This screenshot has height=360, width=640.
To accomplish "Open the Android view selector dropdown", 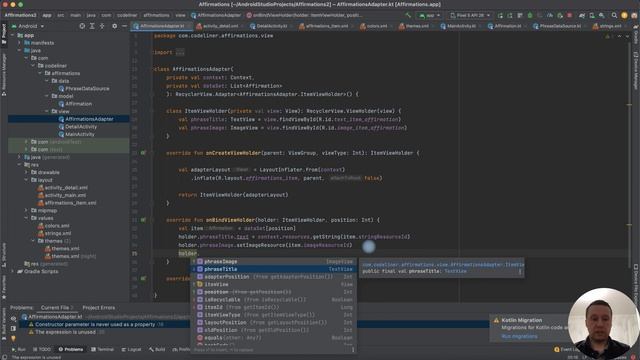I will click(29, 26).
